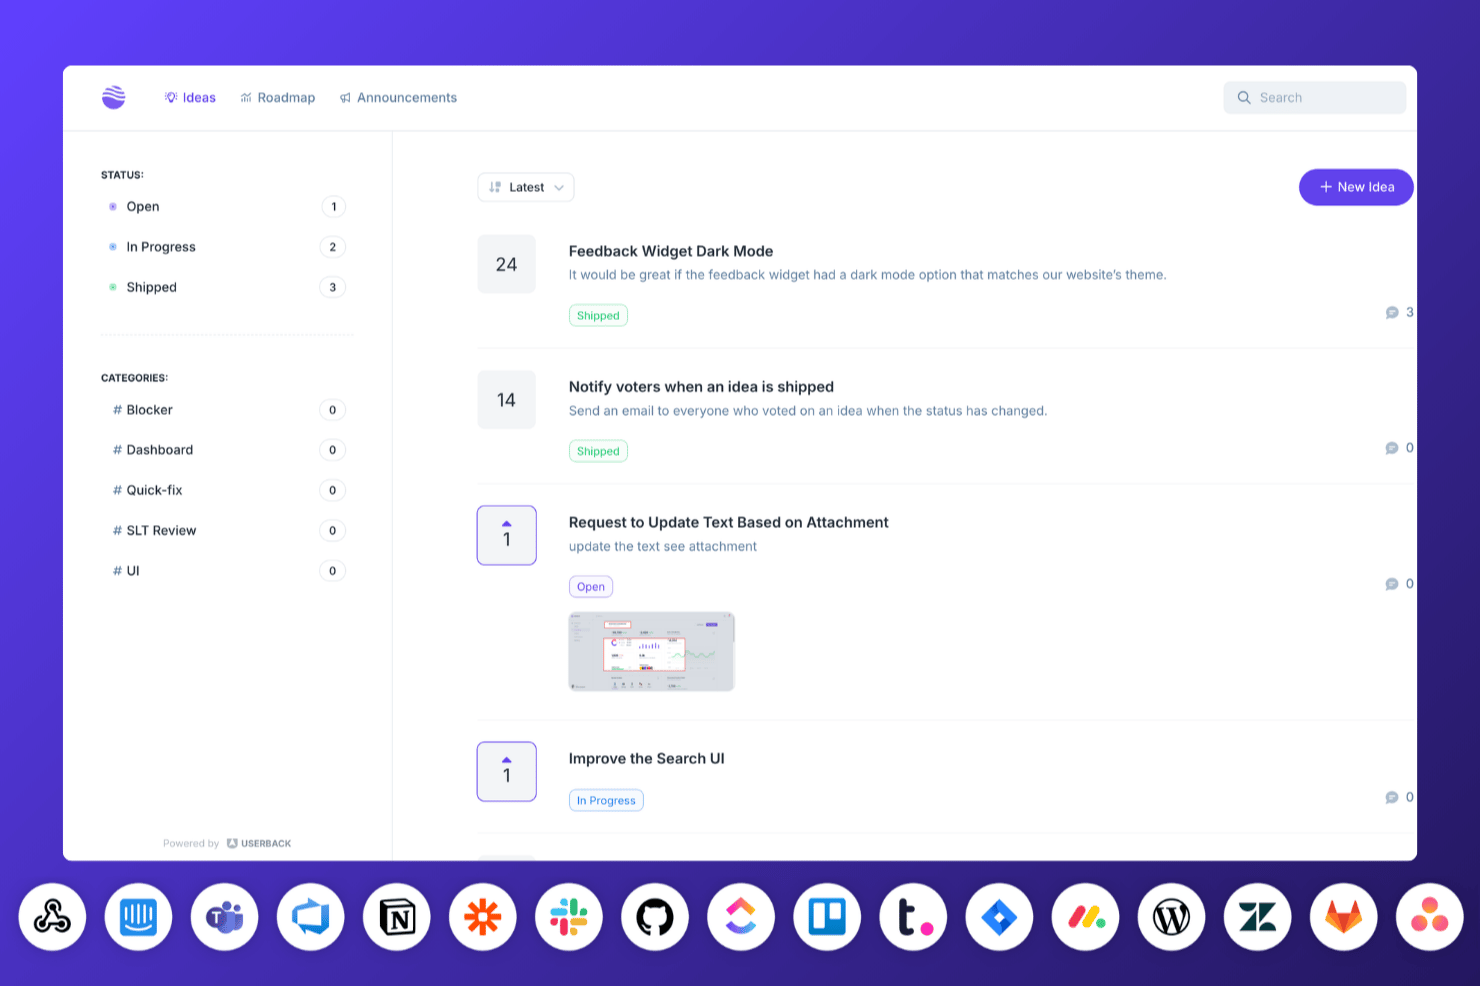Open the Intercom integration icon
Viewport: 1480px width, 987px height.
tap(138, 917)
